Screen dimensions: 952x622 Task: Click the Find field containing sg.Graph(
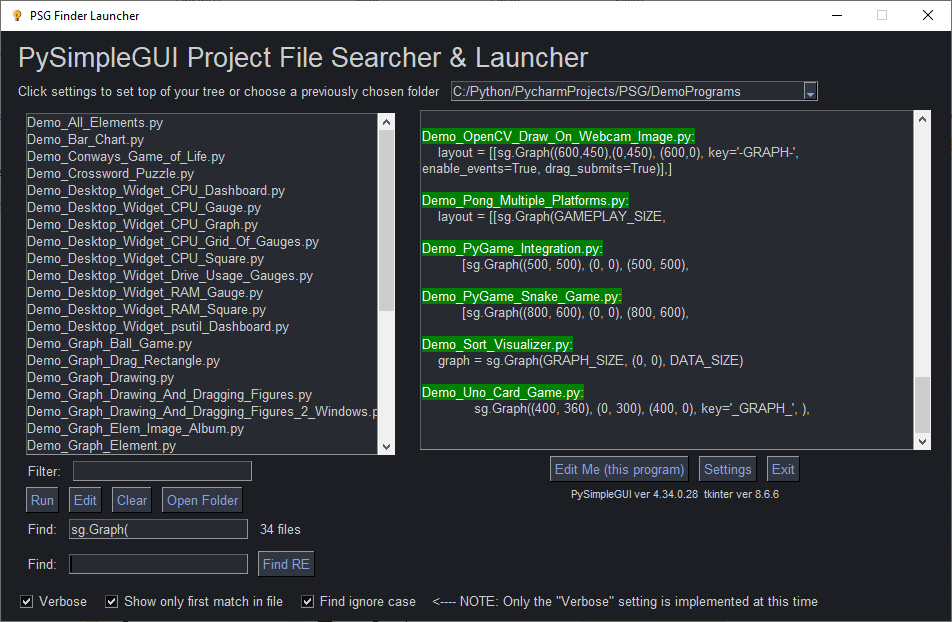158,529
